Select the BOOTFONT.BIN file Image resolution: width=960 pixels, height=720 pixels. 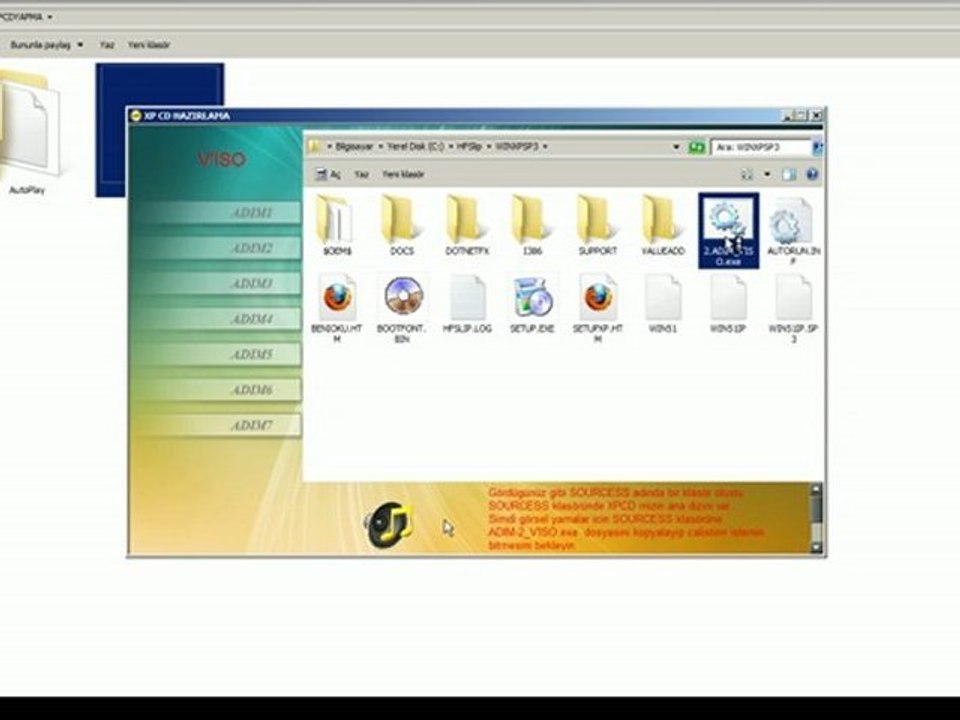coord(402,308)
